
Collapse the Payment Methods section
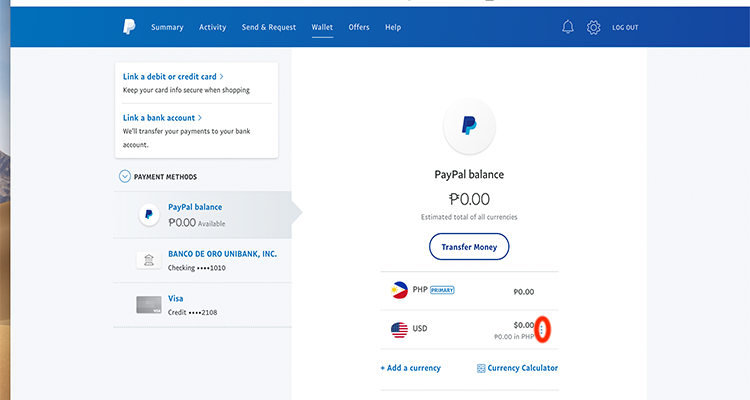124,177
